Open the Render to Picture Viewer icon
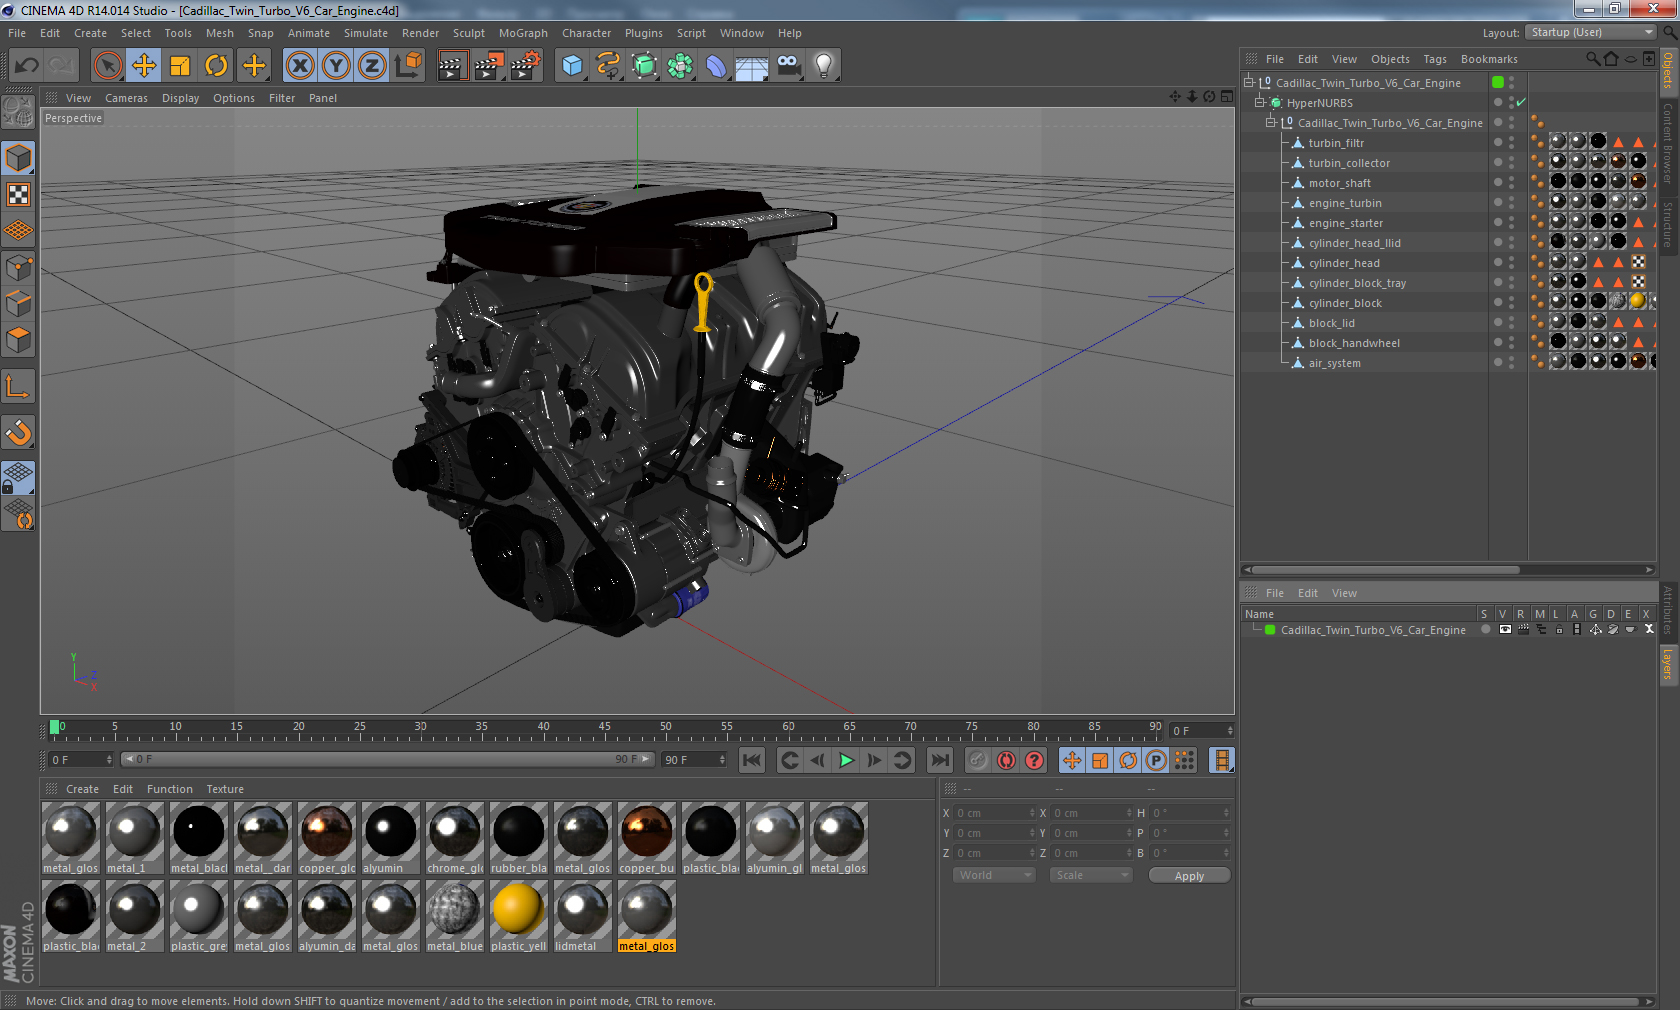1680x1010 pixels. tap(489, 66)
